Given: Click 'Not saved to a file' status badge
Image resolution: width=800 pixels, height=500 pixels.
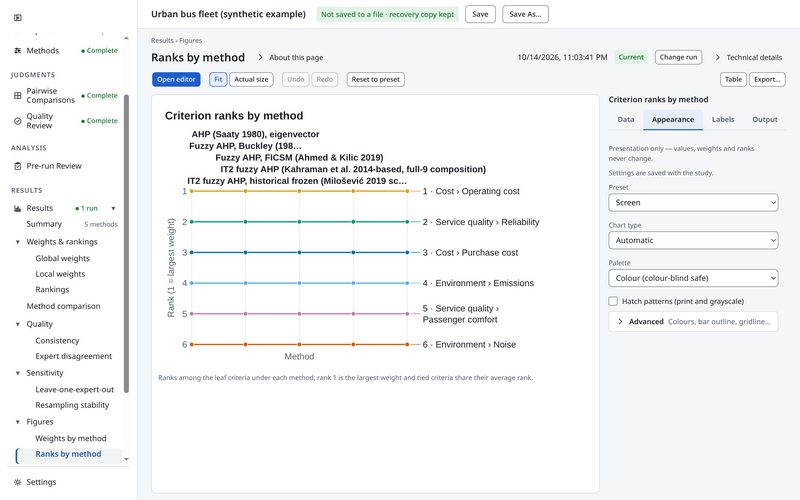Looking at the screenshot, I should [x=387, y=14].
